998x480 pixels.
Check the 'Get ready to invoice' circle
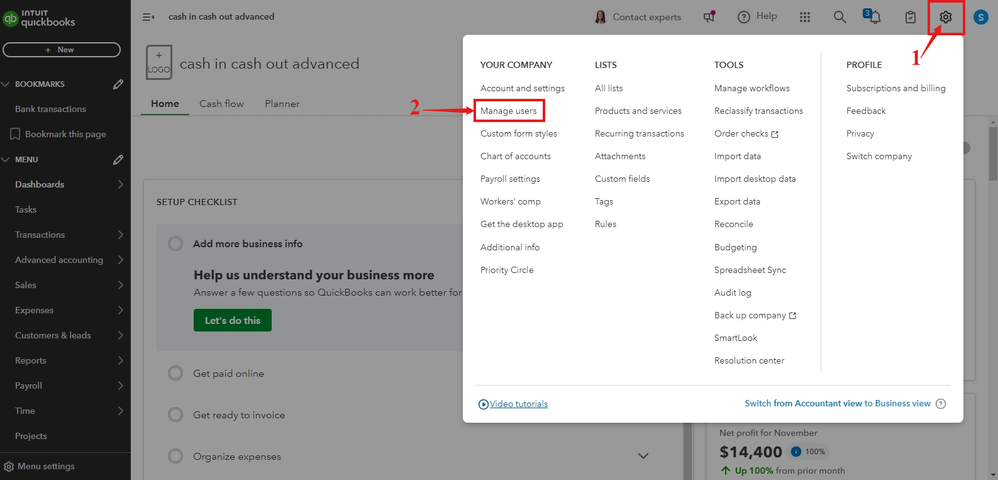pyautogui.click(x=176, y=415)
